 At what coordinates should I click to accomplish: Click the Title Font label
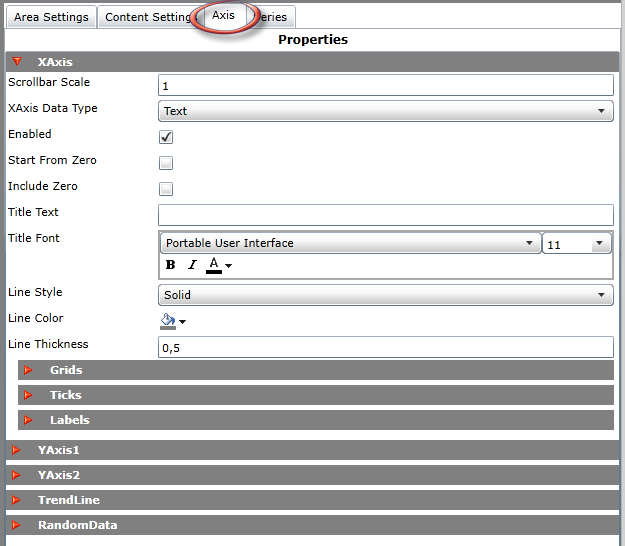34,238
